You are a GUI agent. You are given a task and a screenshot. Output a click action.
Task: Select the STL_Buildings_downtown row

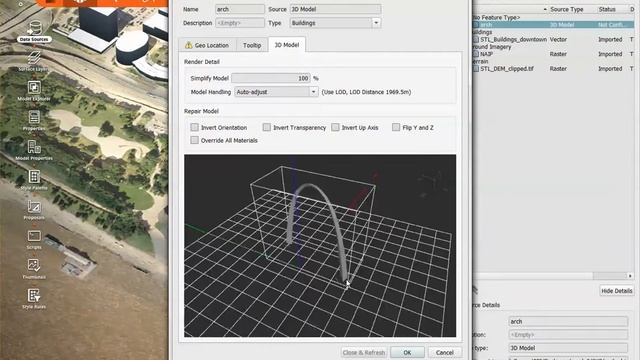point(554,40)
